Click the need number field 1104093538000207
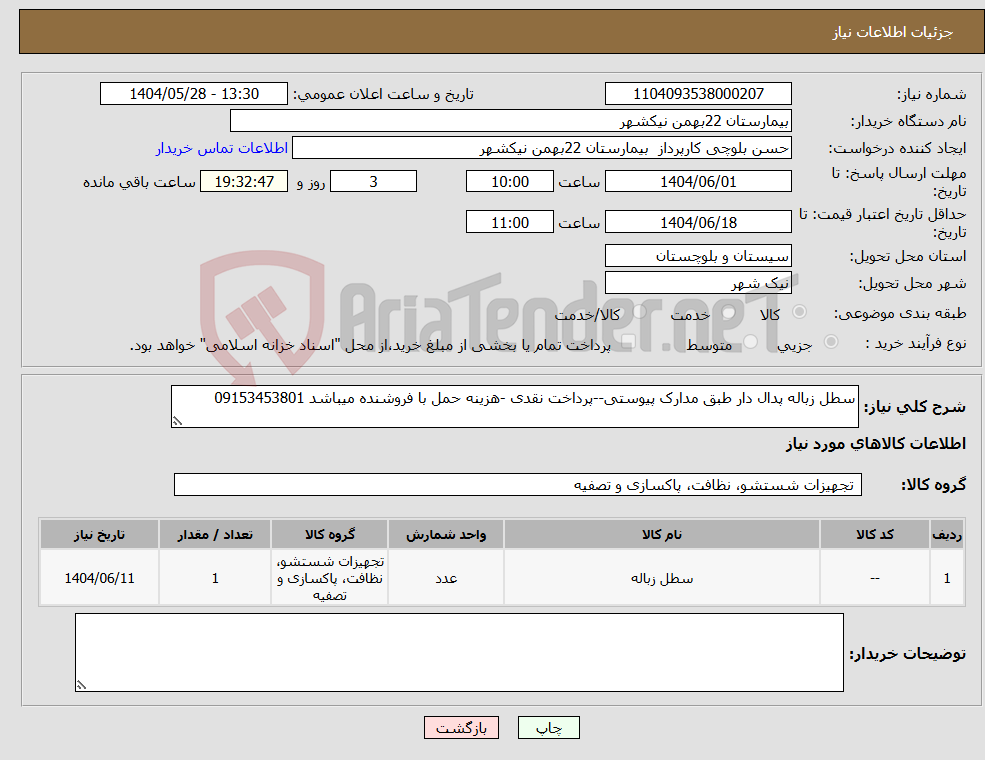Viewport: 985px width, 760px height. point(698,94)
